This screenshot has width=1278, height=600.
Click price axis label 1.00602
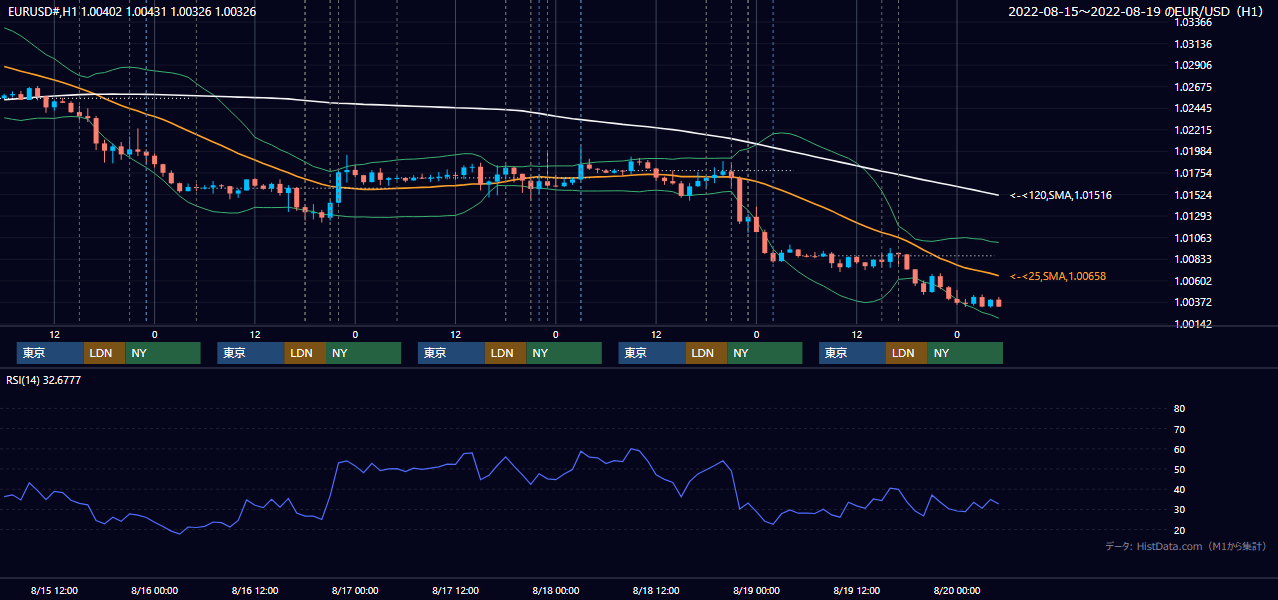pyautogui.click(x=1193, y=281)
